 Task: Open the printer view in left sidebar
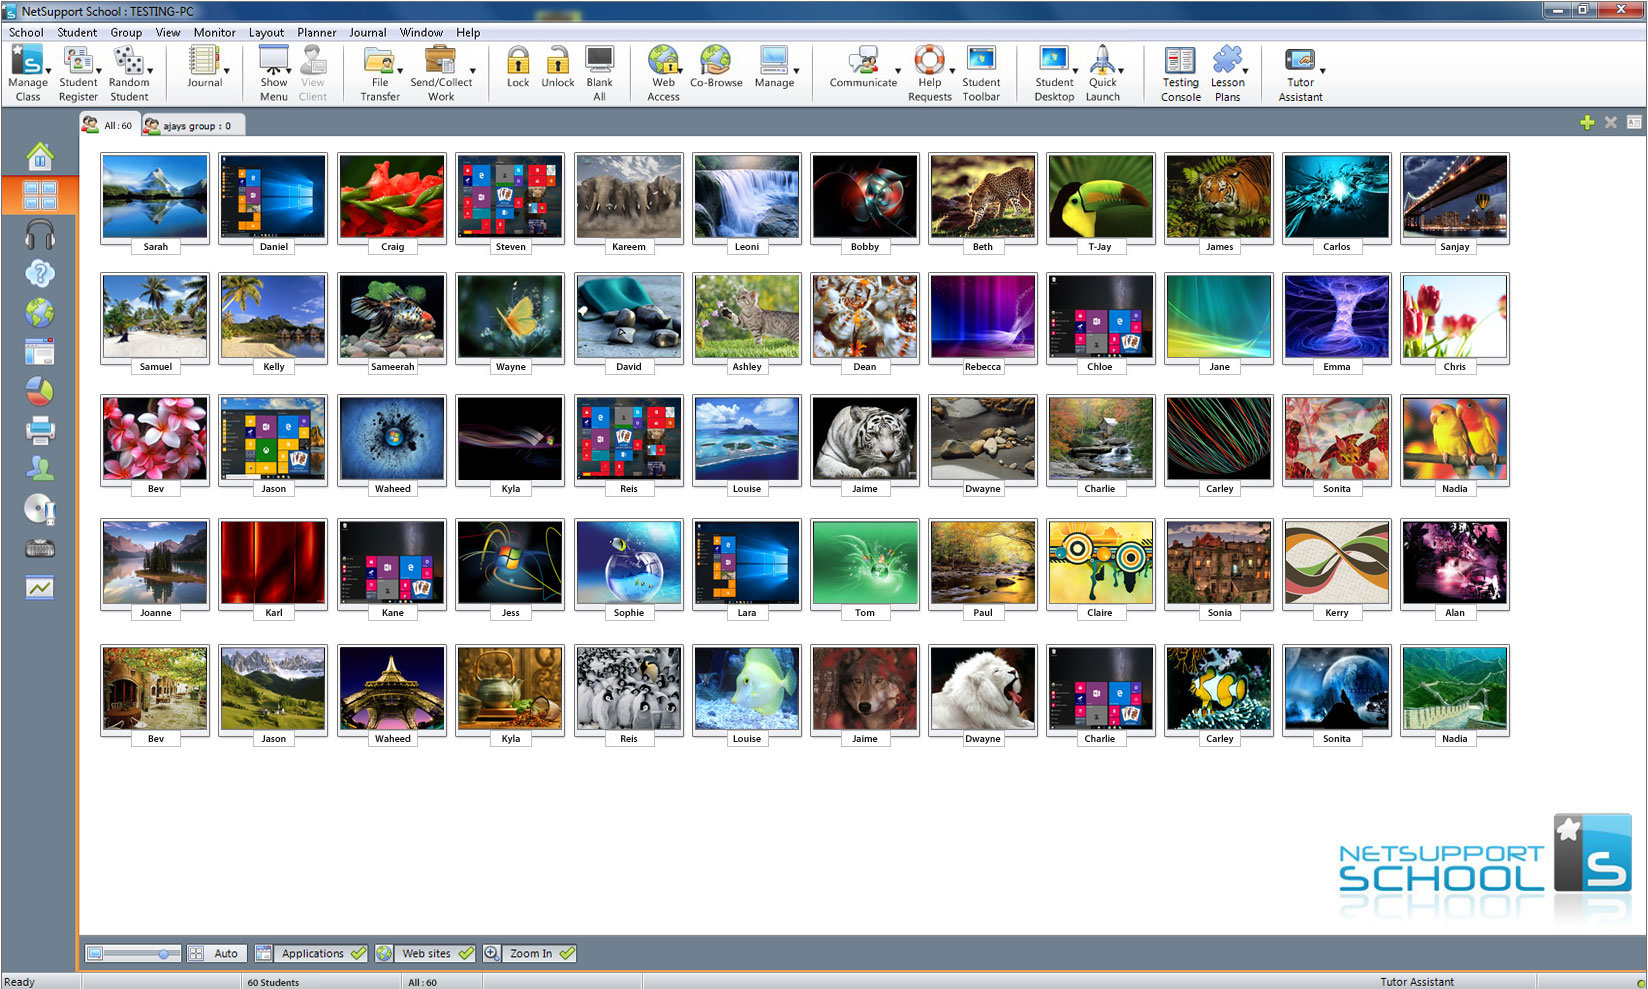point(40,431)
